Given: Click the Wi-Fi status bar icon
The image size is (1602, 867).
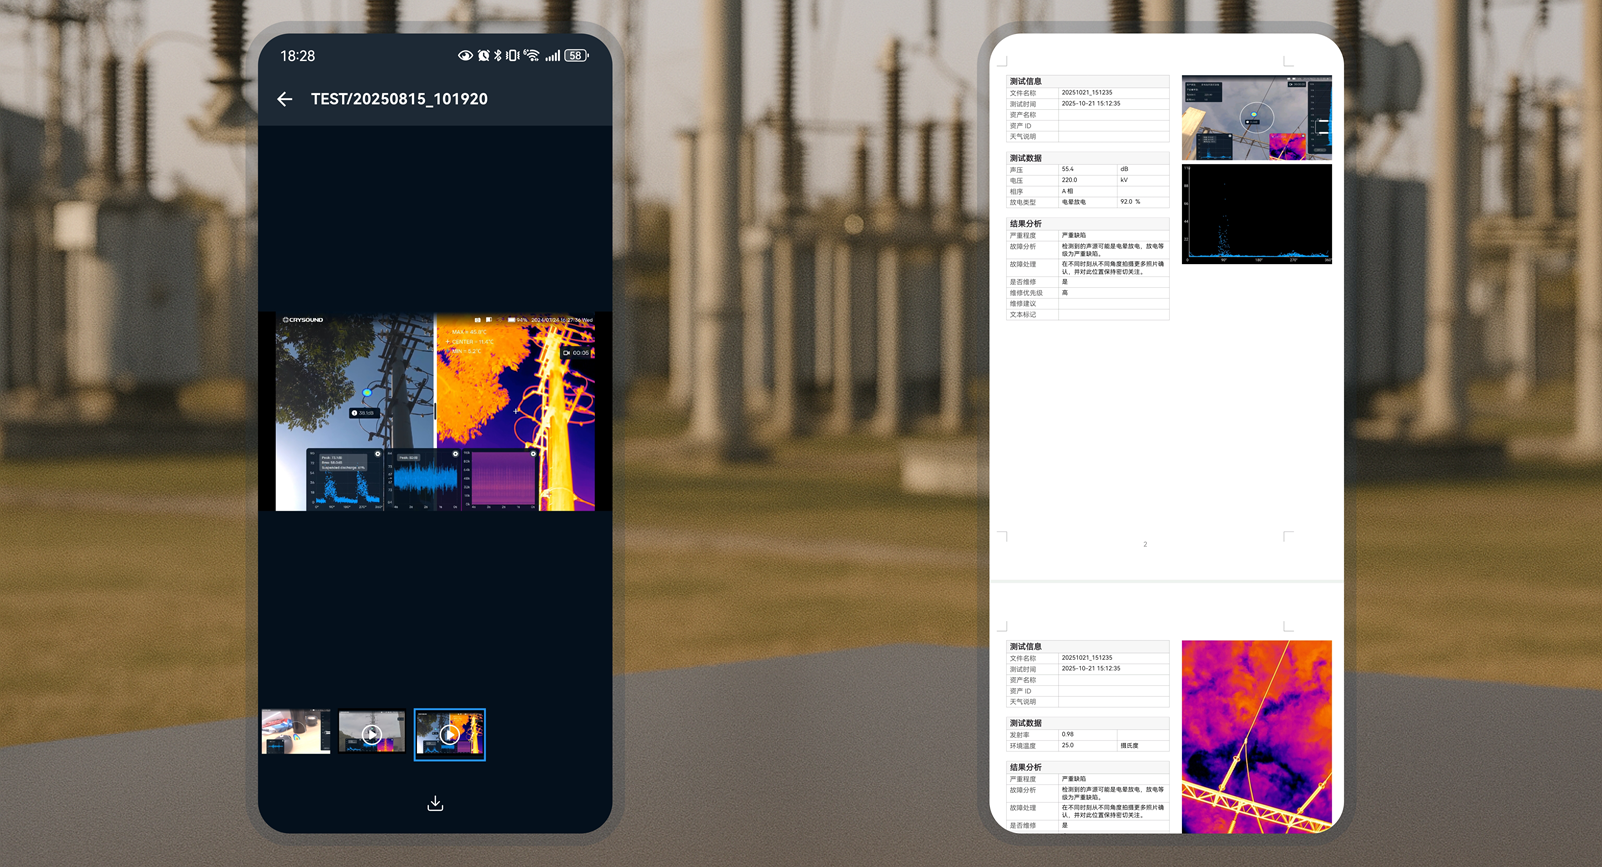Looking at the screenshot, I should [x=531, y=56].
